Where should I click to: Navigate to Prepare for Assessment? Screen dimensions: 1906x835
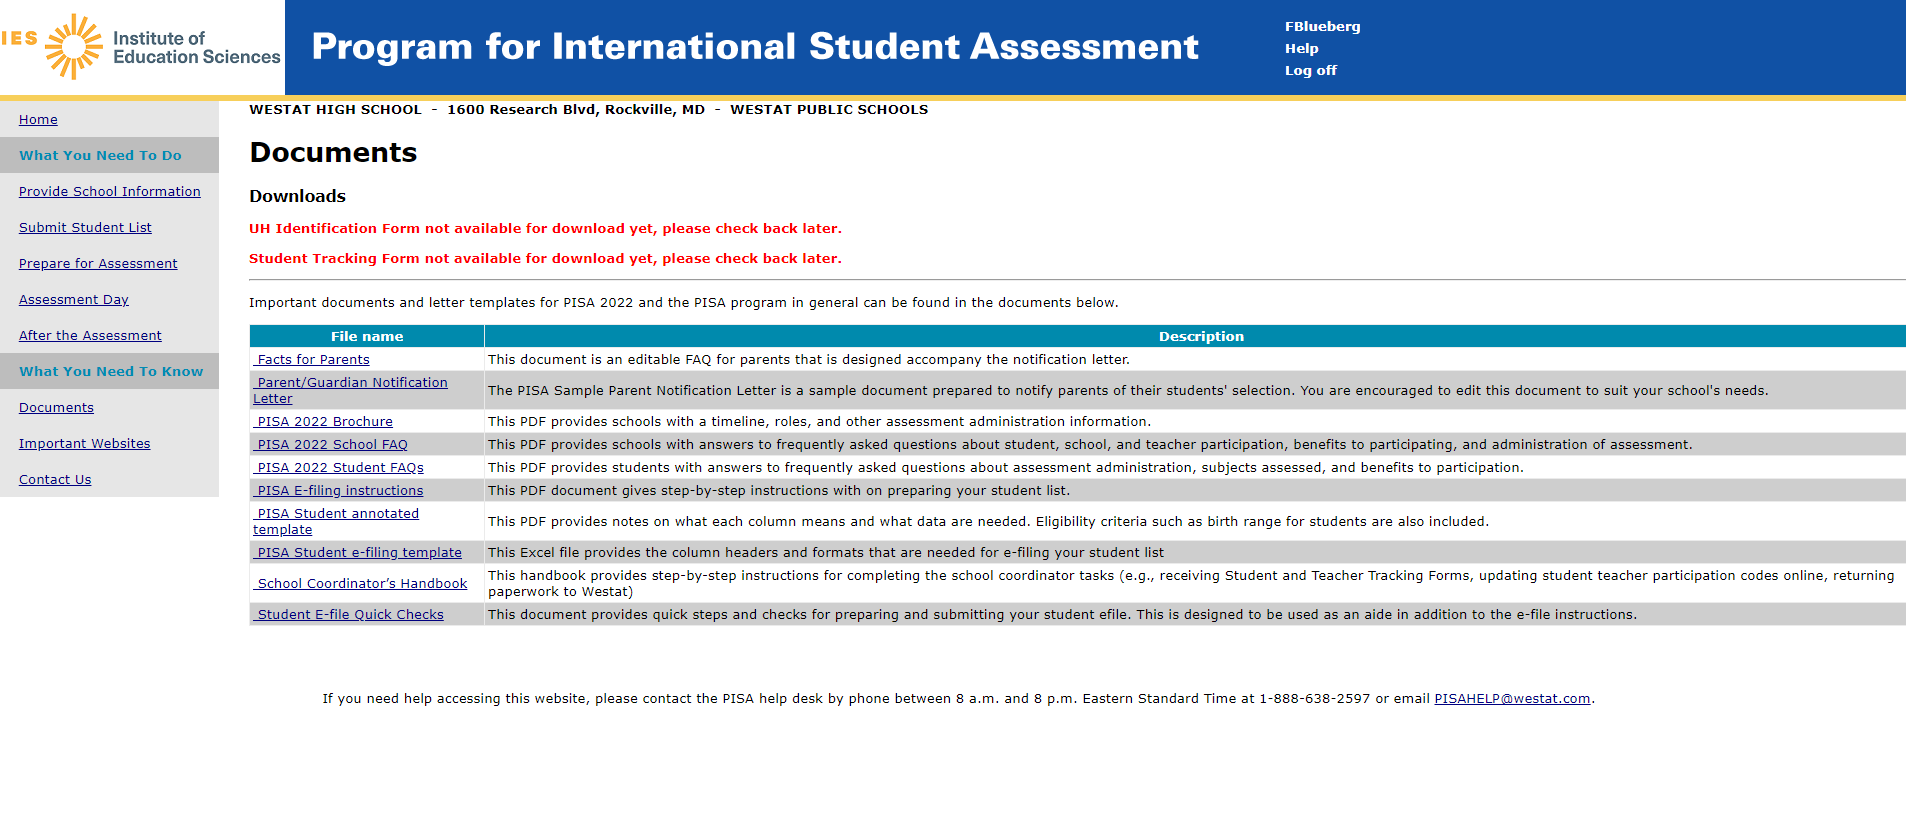point(98,263)
